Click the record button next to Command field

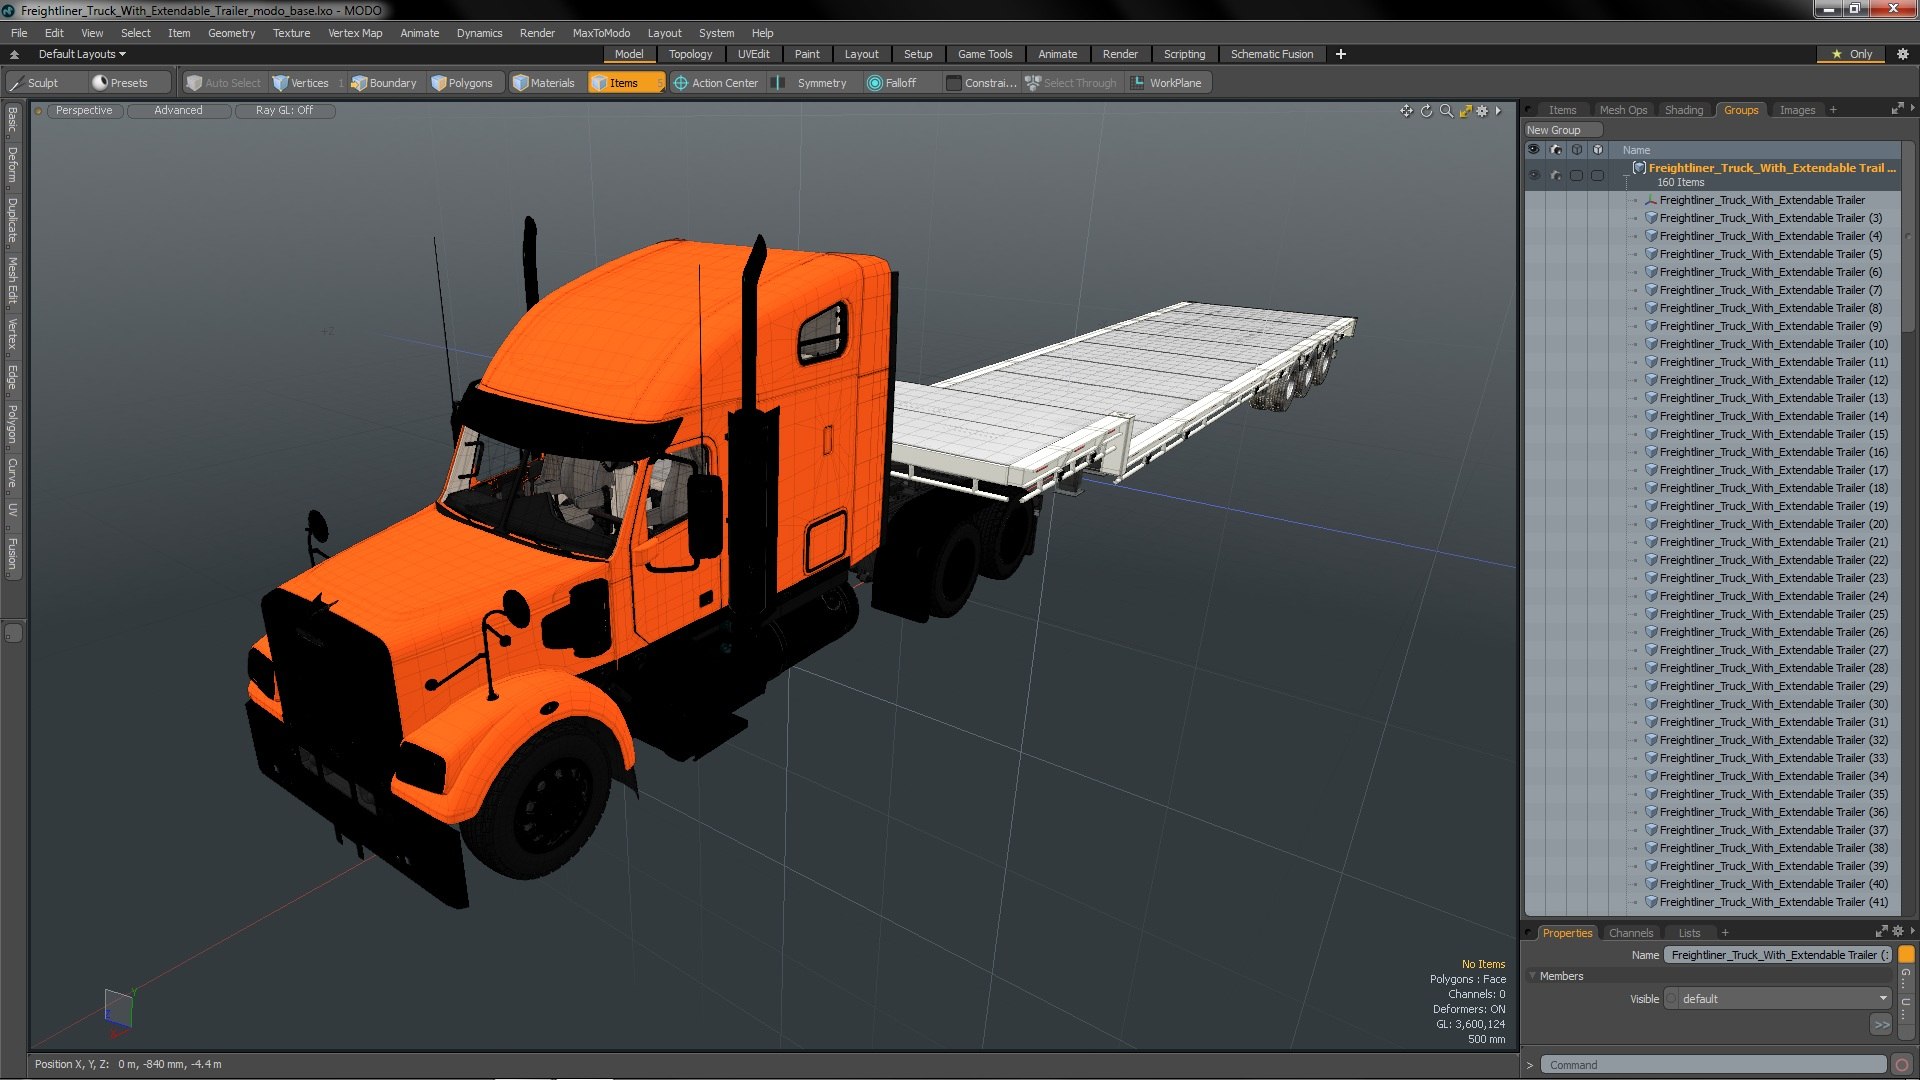pos(1902,1065)
